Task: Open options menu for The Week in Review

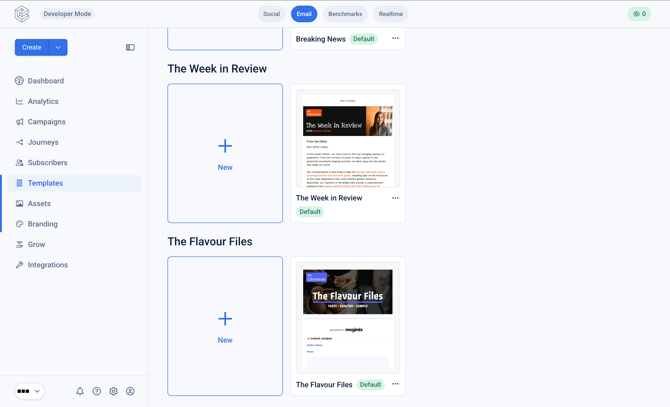Action: (395, 198)
